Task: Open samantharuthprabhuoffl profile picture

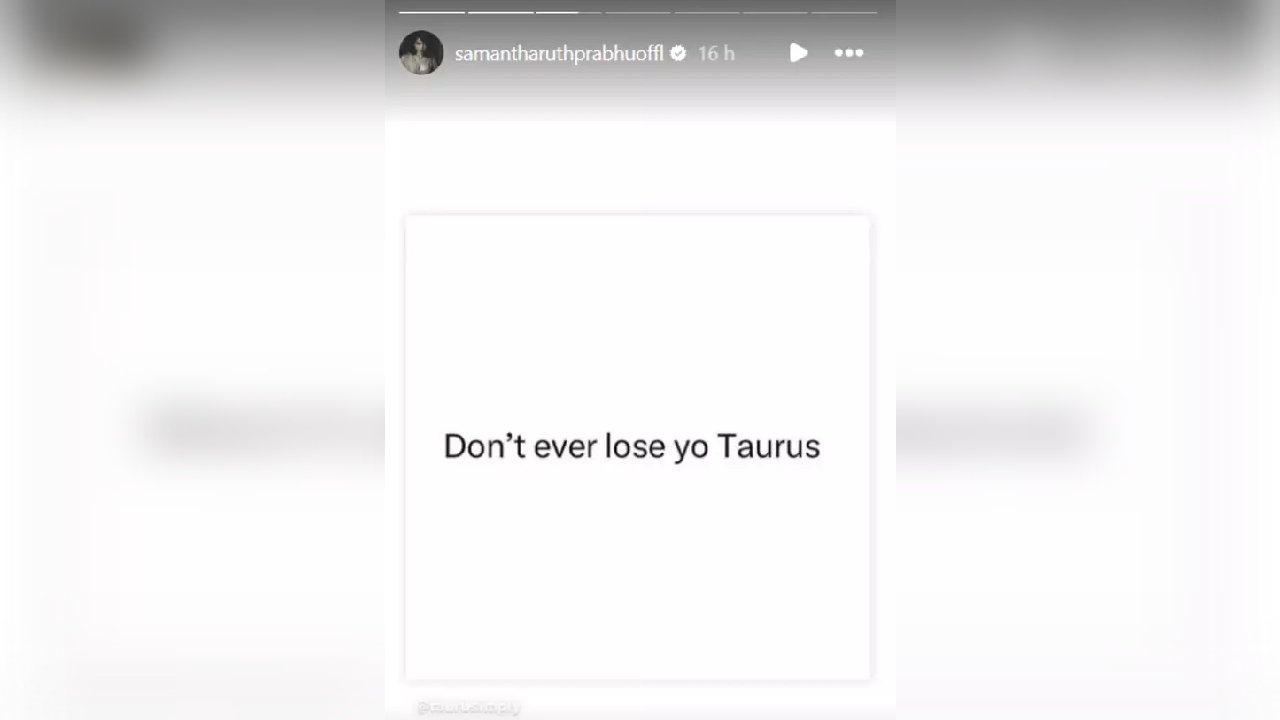Action: click(421, 53)
